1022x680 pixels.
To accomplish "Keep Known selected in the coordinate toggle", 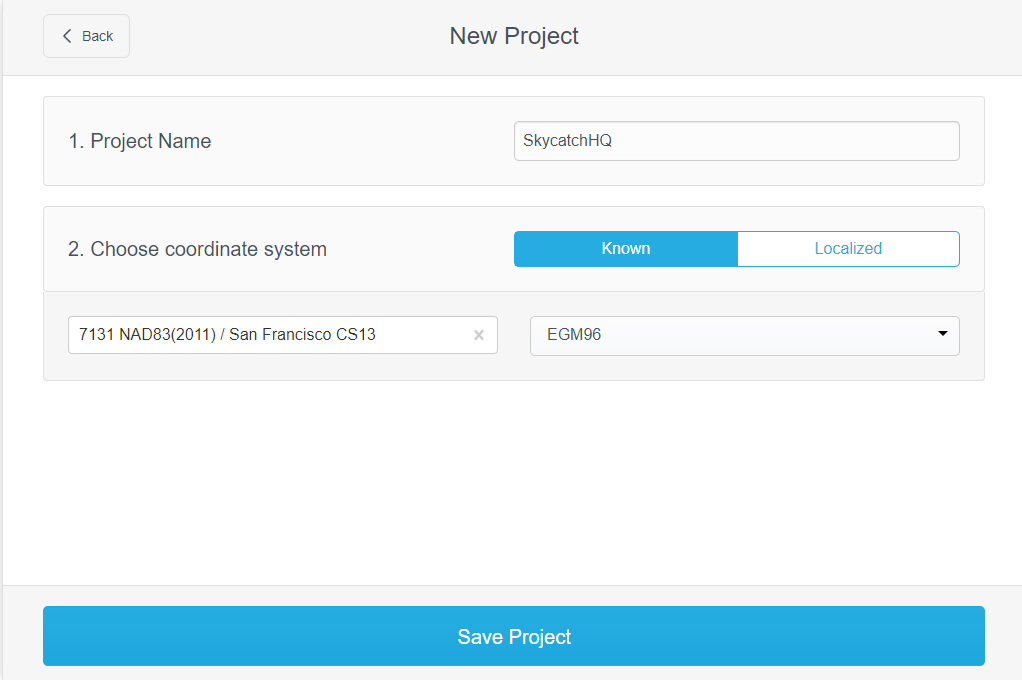I will click(x=625, y=248).
